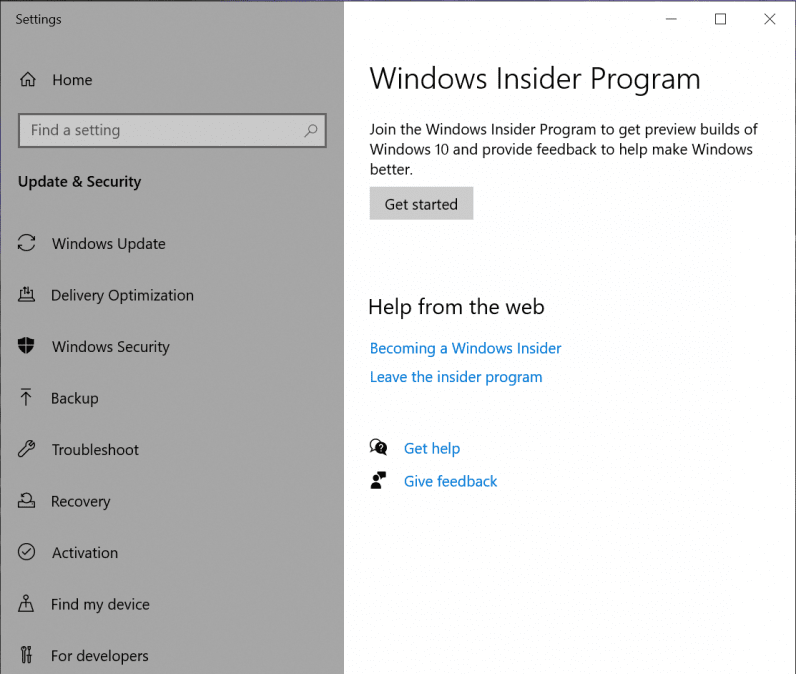Open For developers settings
Screen dimensions: 796x674
pyautogui.click(x=100, y=656)
